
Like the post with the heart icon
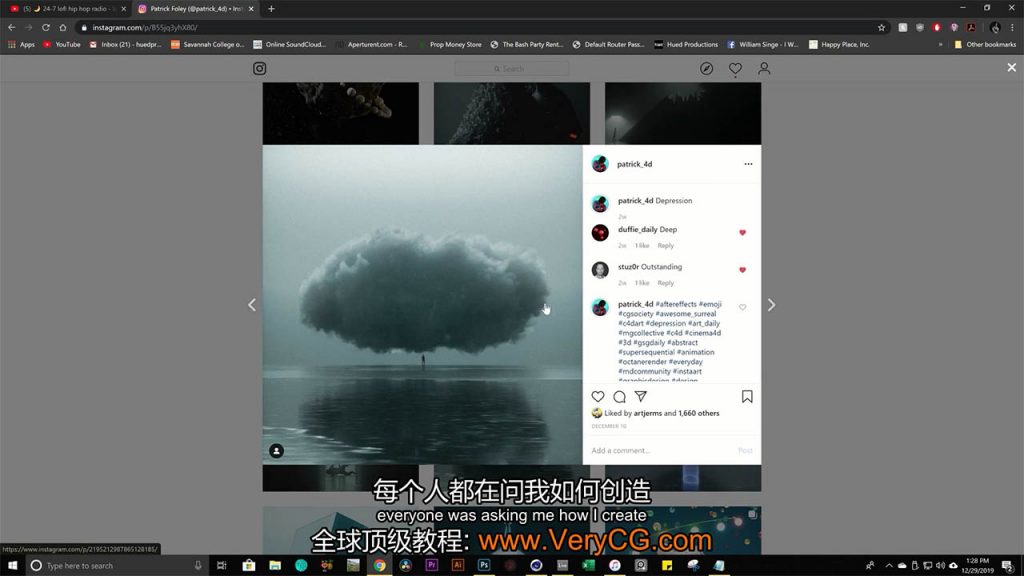(x=598, y=396)
